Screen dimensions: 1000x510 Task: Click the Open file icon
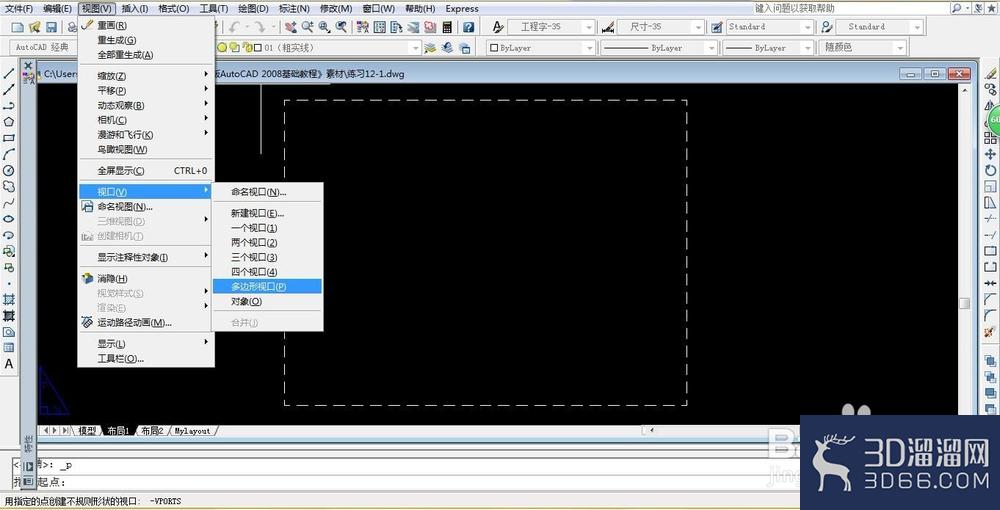click(35, 27)
